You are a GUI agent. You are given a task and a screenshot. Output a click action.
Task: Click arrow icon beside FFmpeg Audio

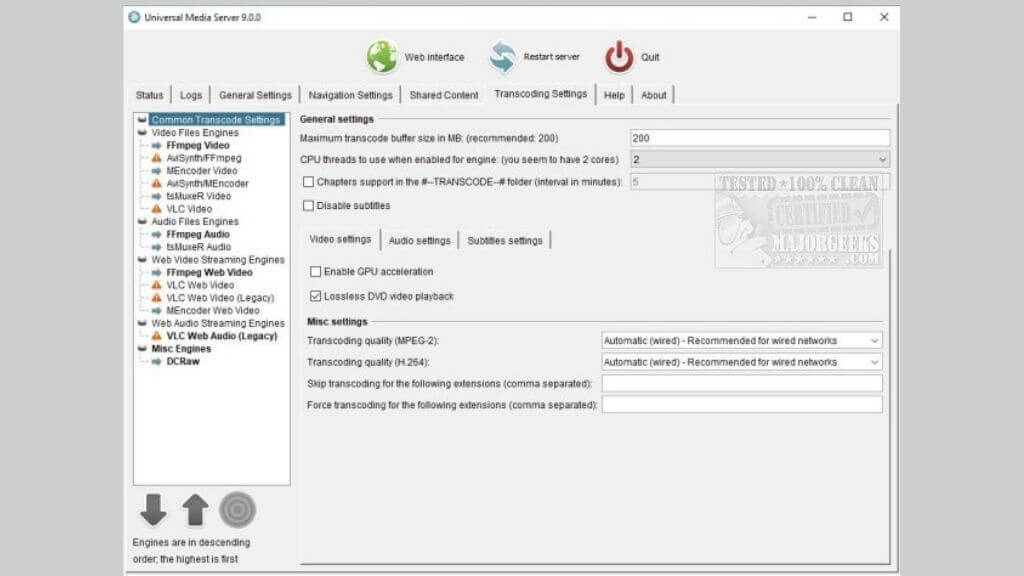click(157, 234)
